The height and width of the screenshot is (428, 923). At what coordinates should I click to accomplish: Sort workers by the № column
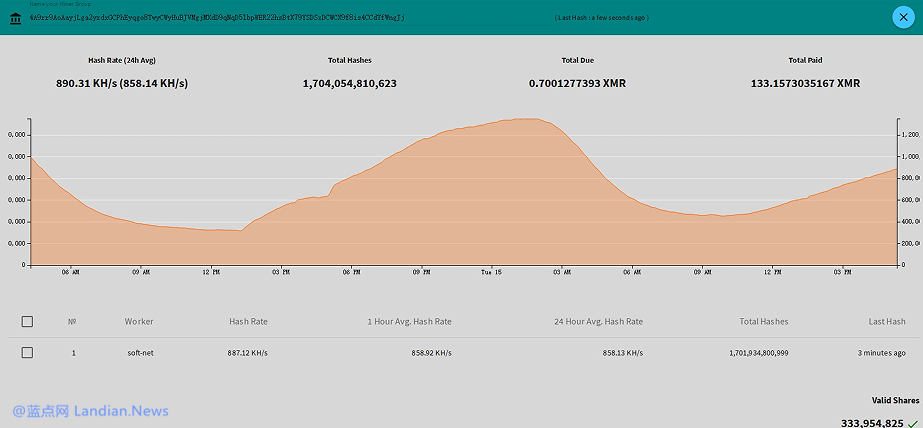pyautogui.click(x=72, y=321)
